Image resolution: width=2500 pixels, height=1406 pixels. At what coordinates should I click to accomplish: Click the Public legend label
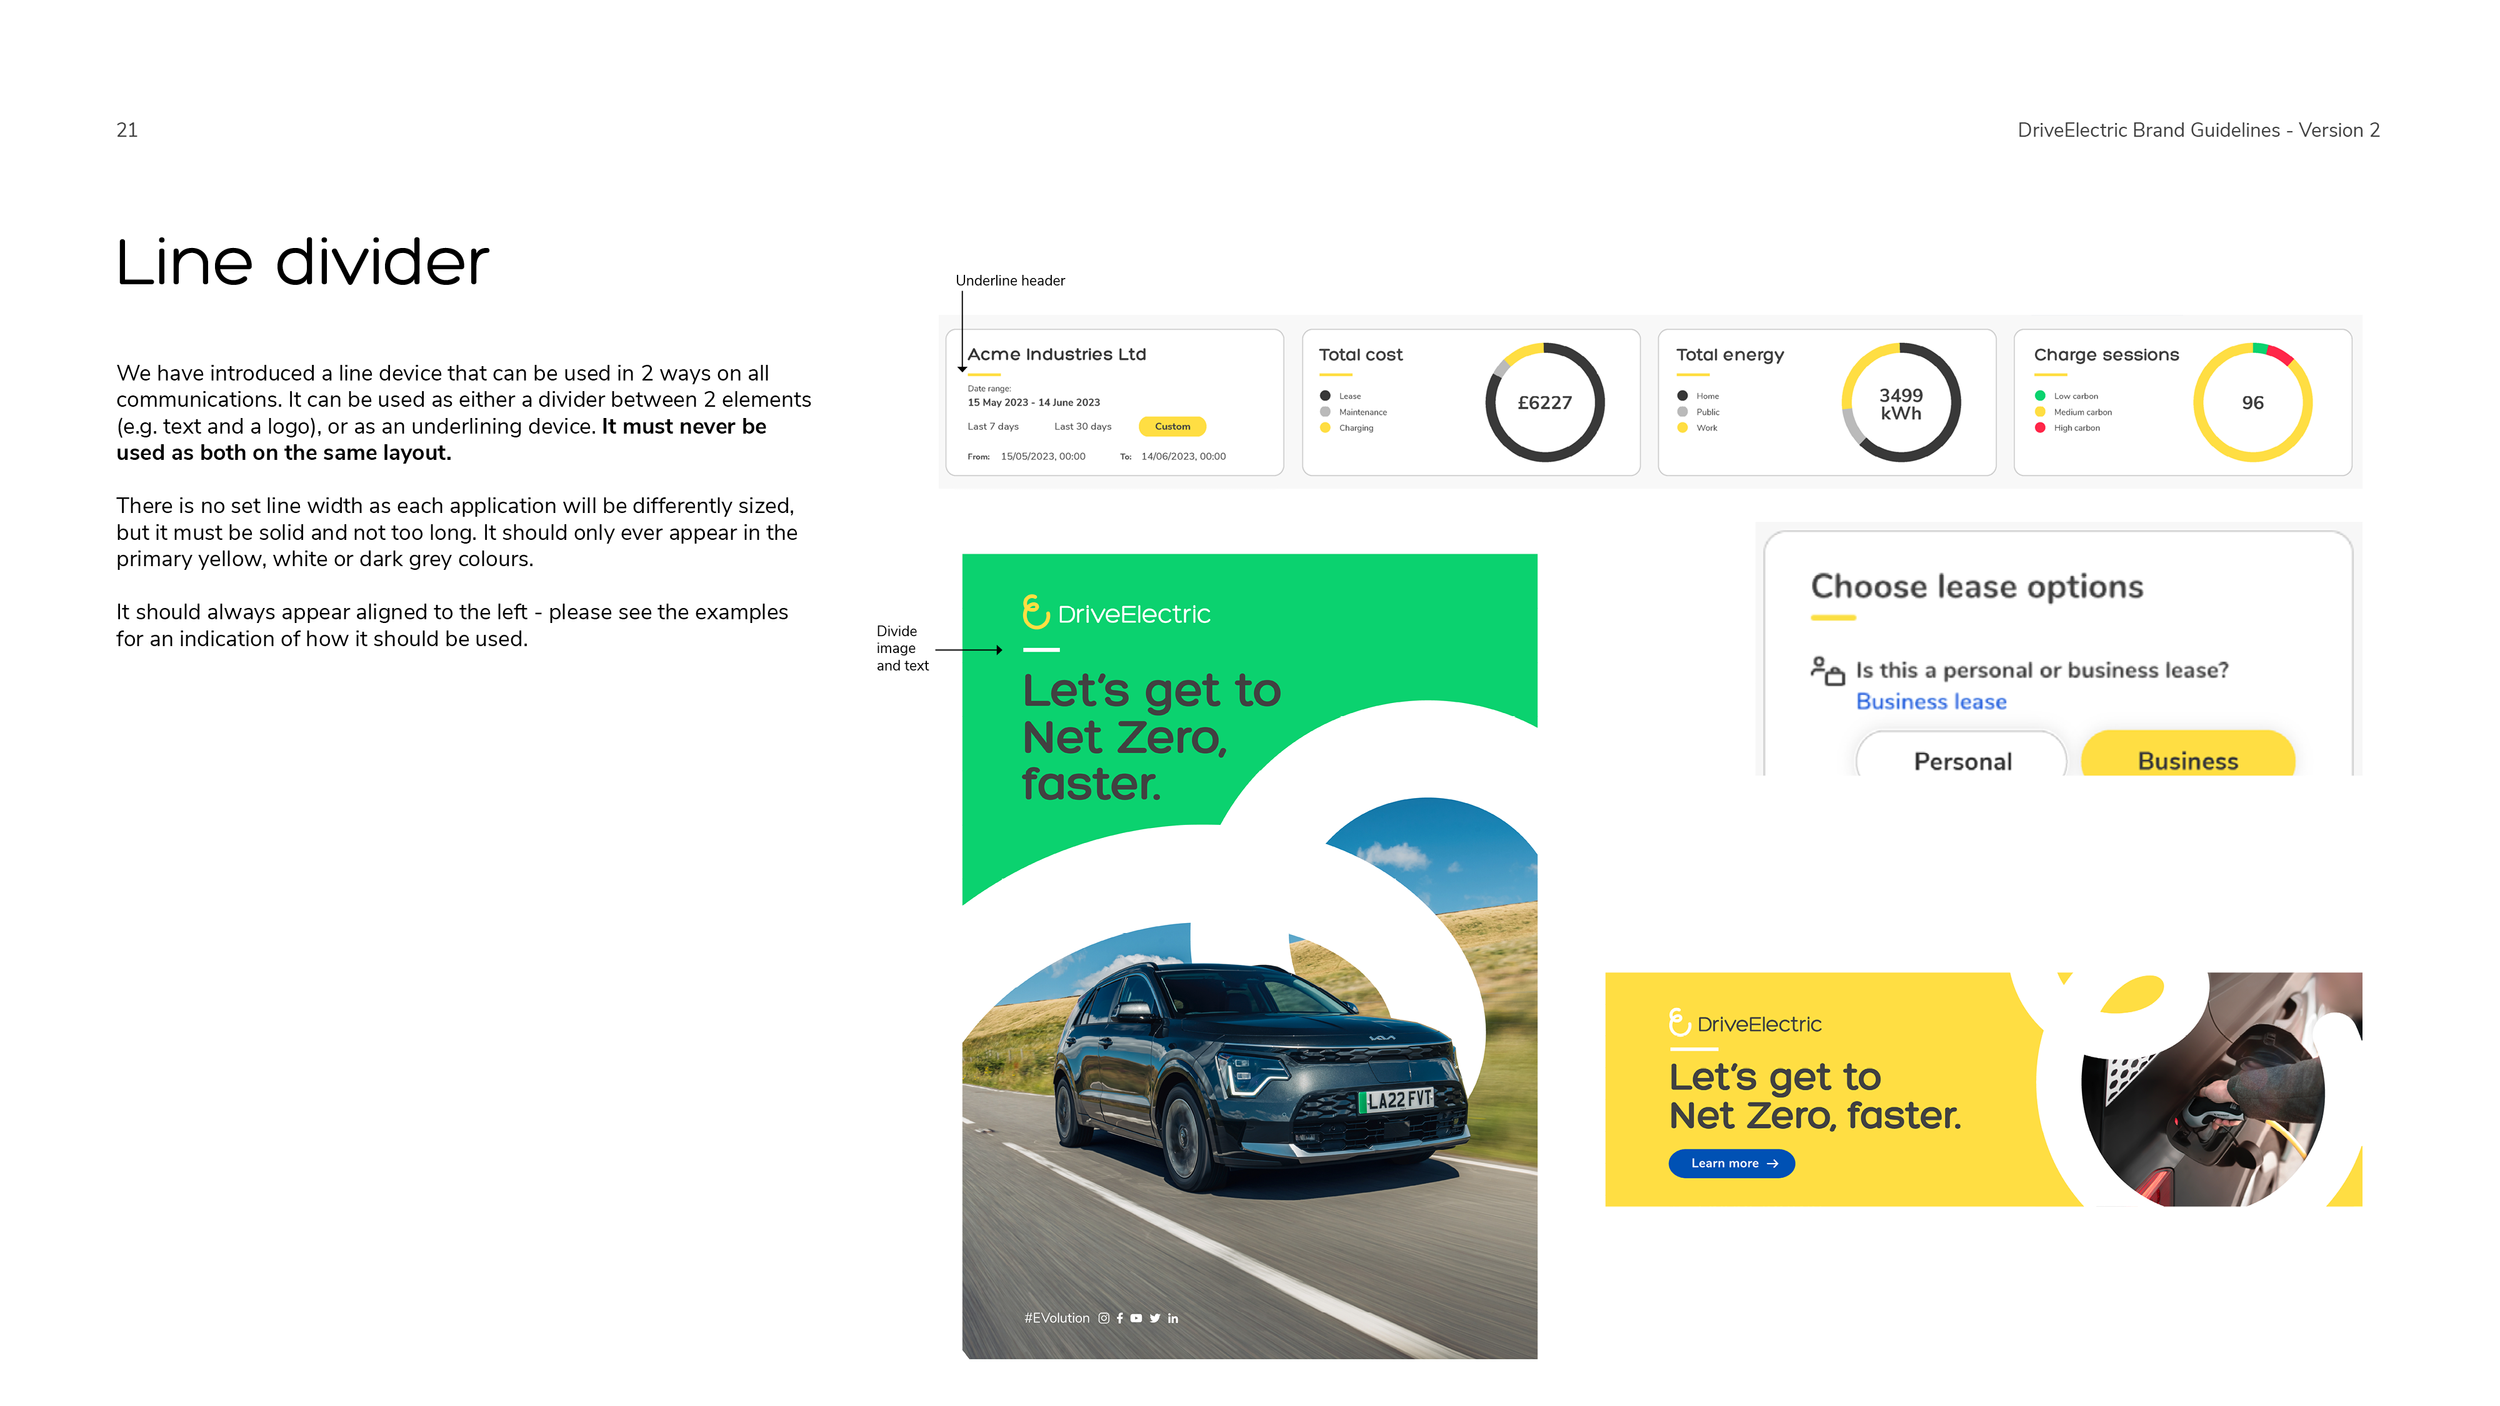pyautogui.click(x=1708, y=412)
